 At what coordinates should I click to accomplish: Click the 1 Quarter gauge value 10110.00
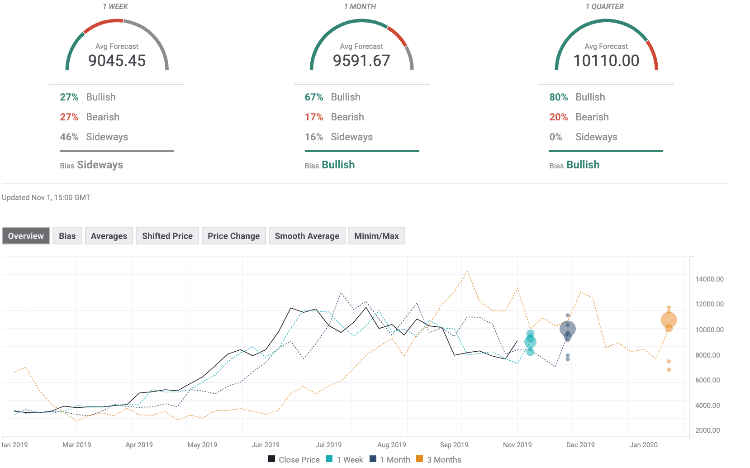coord(607,59)
